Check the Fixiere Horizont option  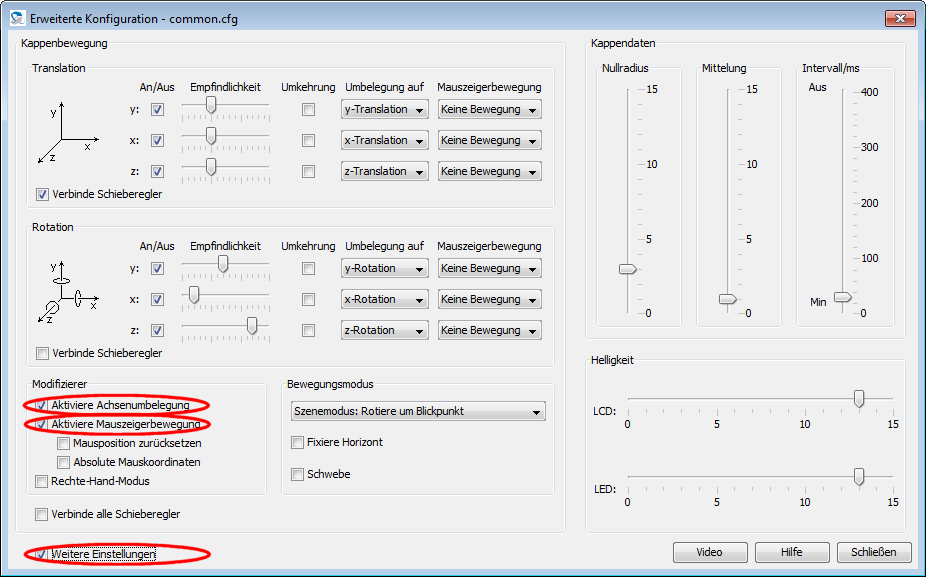(297, 442)
